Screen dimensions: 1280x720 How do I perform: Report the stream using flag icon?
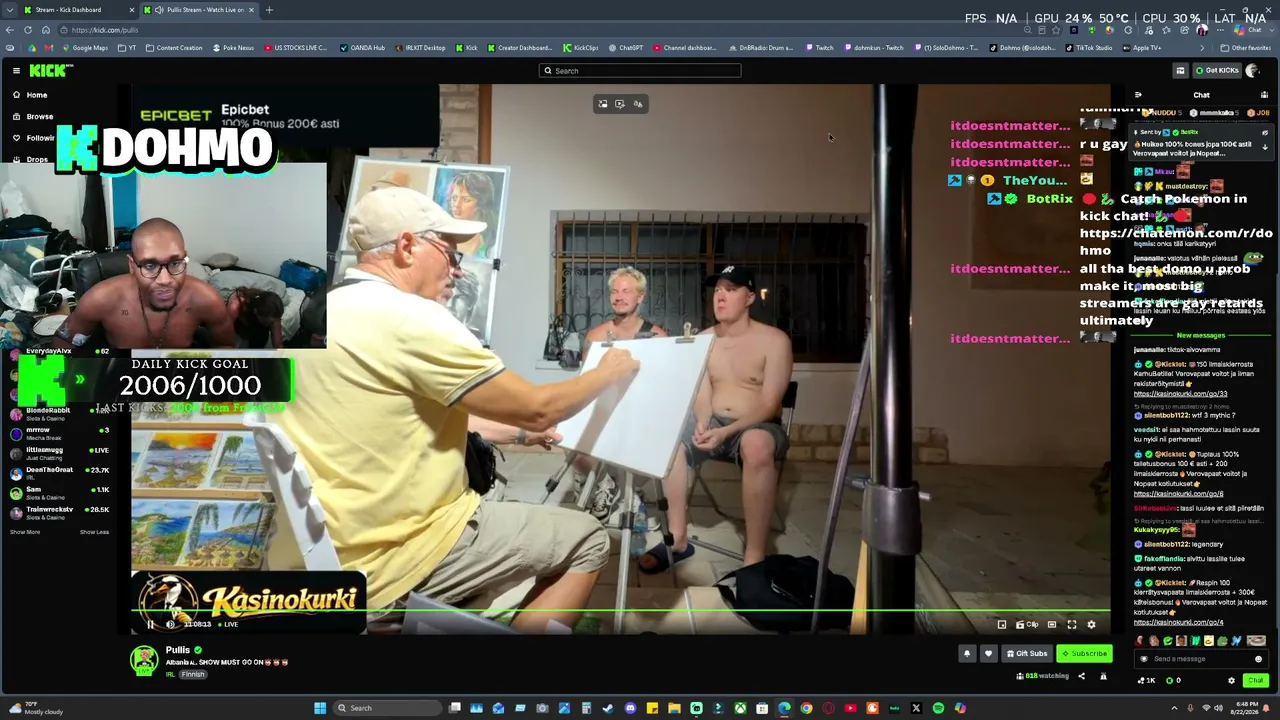click(1103, 676)
